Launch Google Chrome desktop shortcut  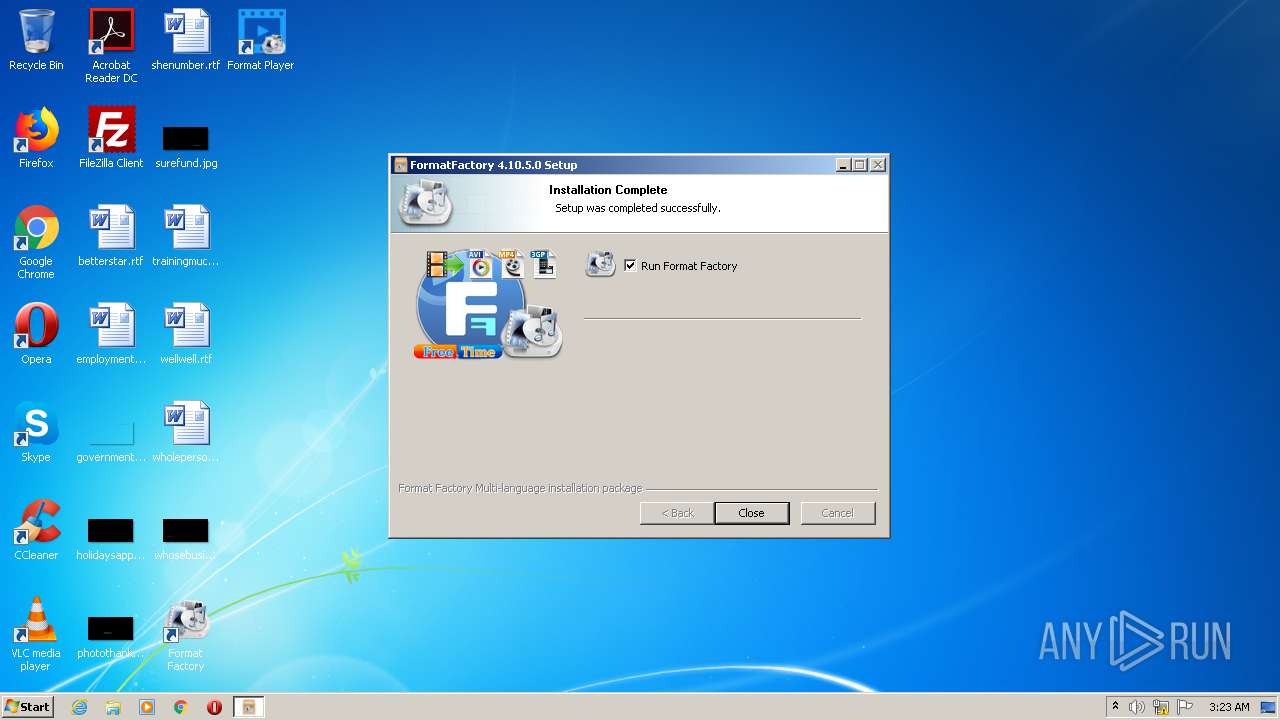pos(36,242)
